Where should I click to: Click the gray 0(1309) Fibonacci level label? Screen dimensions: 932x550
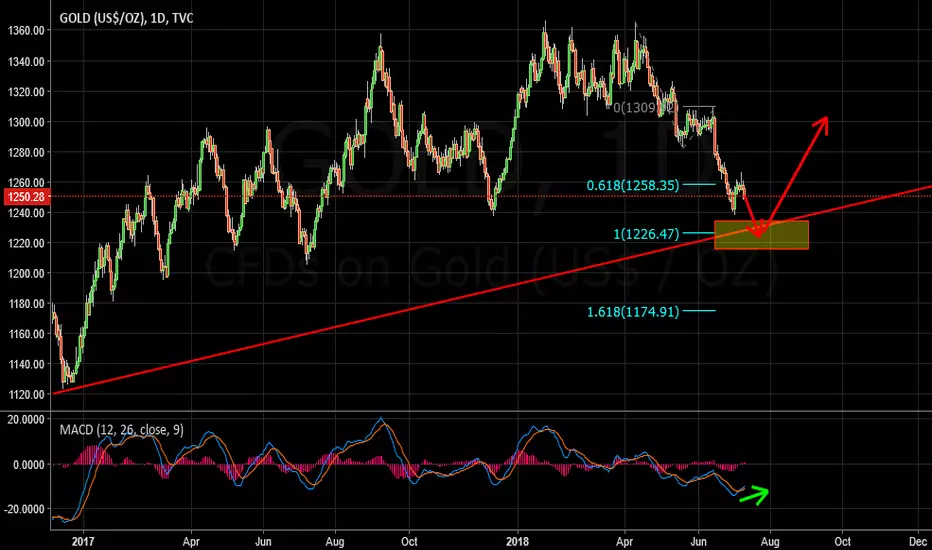coord(645,108)
